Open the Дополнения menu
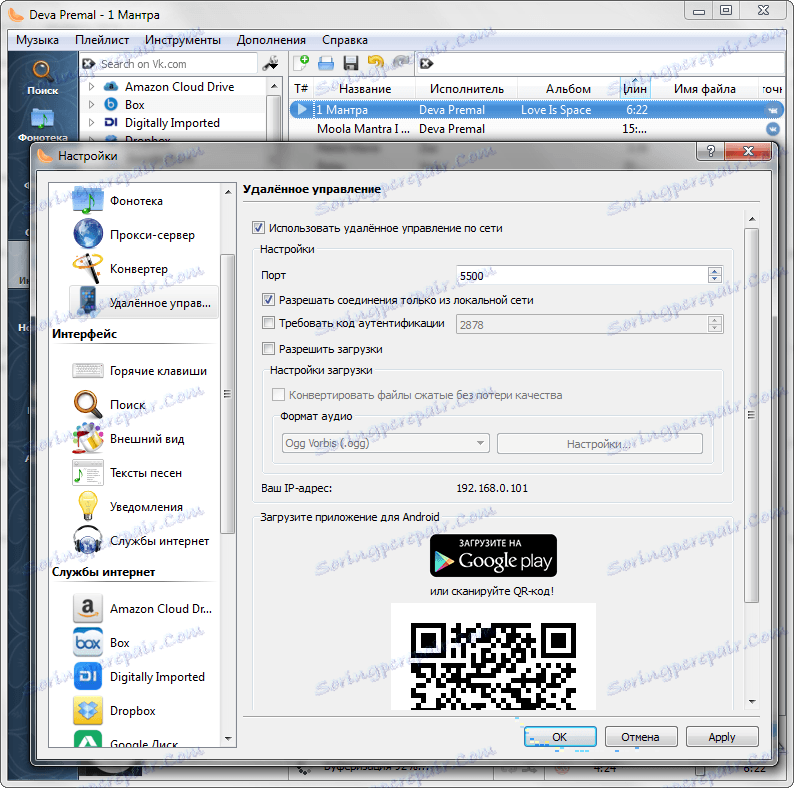The width and height of the screenshot is (794, 788). pyautogui.click(x=271, y=40)
